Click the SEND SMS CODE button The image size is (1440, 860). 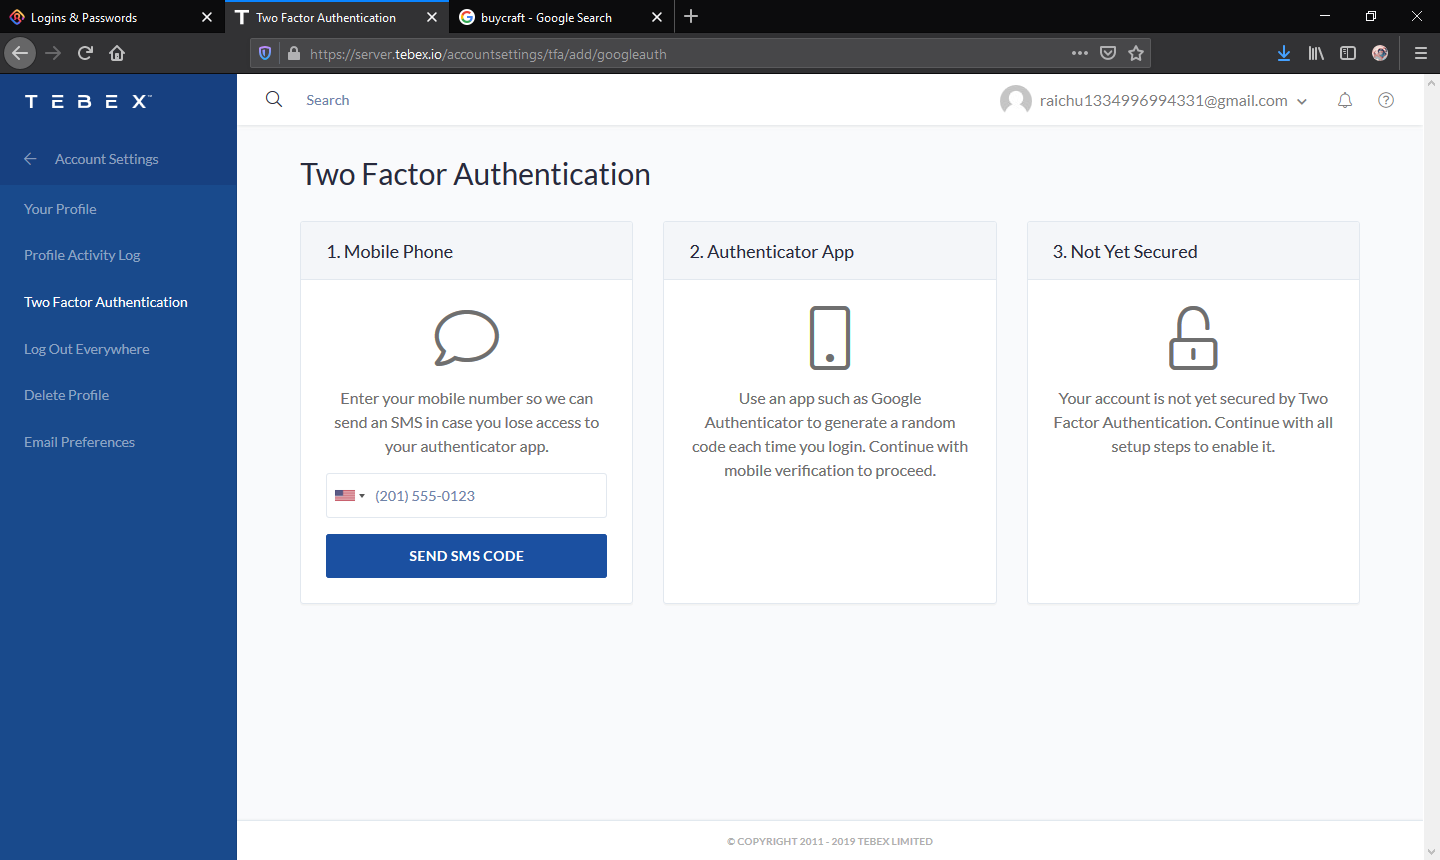[x=466, y=556]
